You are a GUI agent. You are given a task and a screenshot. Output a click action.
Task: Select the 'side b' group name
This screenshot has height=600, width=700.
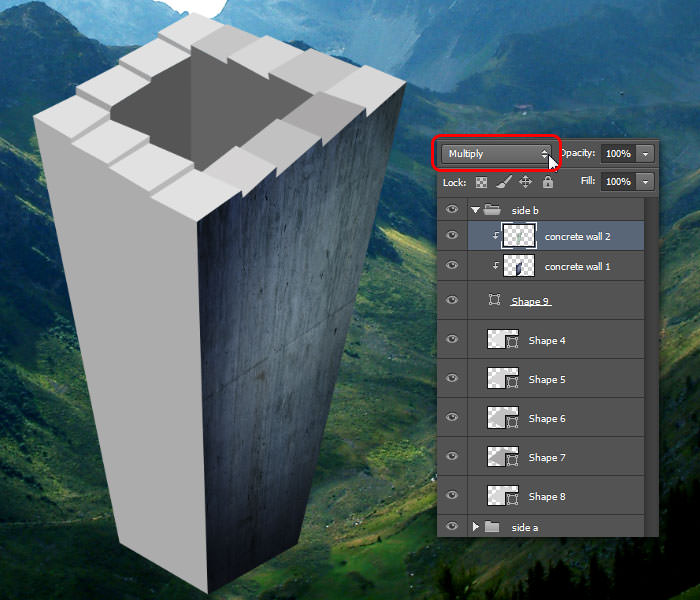click(x=525, y=210)
